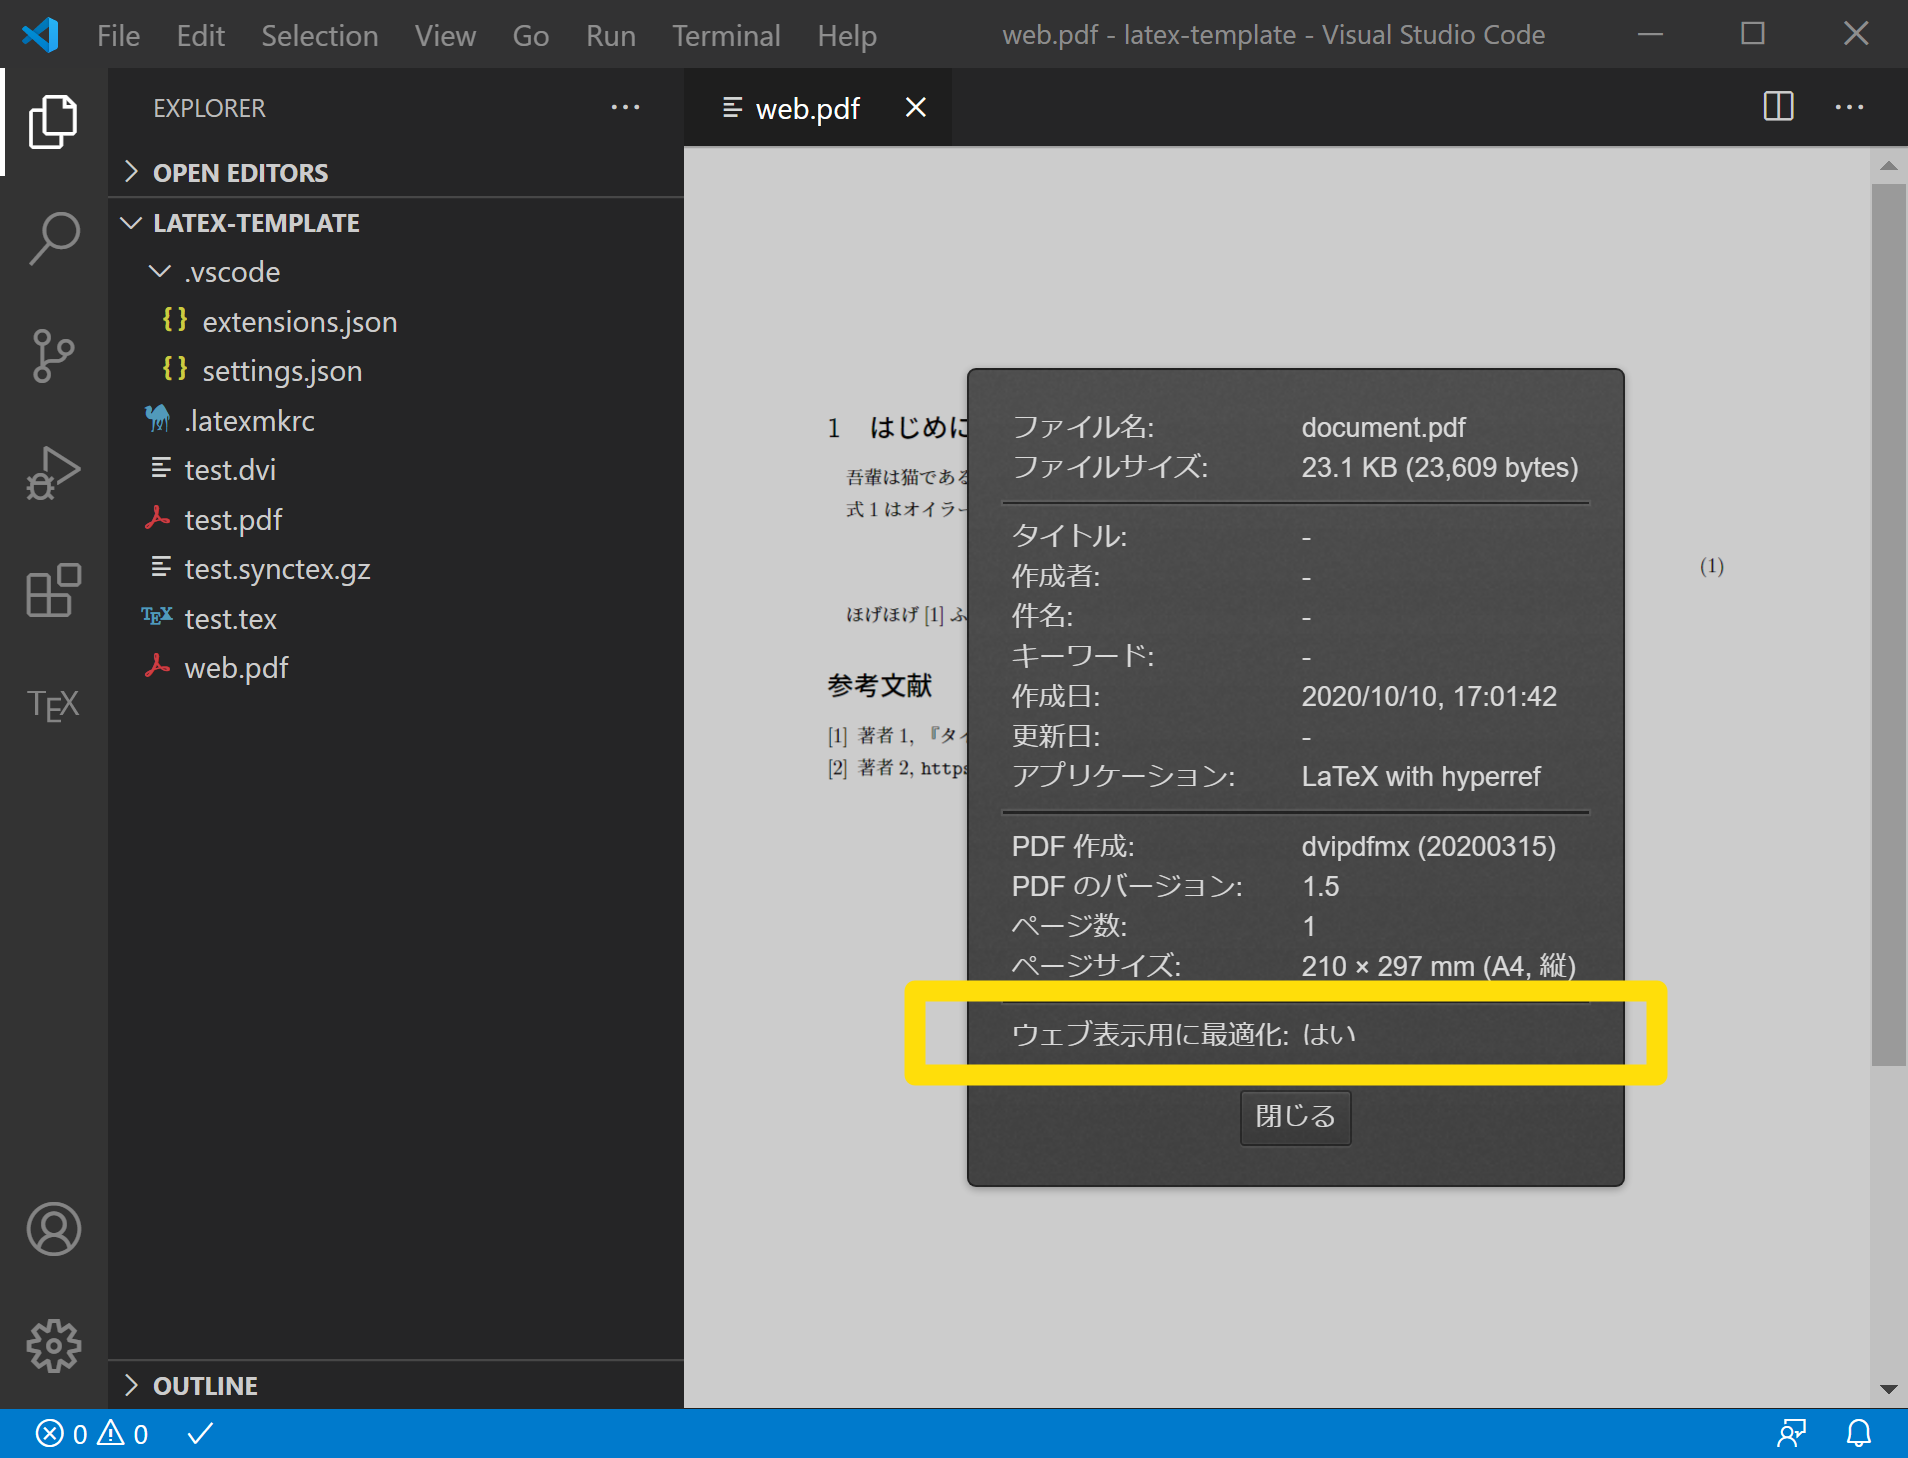The width and height of the screenshot is (1908, 1458).
Task: Open the TeX LaTeX Workshop view
Action: coord(53,705)
